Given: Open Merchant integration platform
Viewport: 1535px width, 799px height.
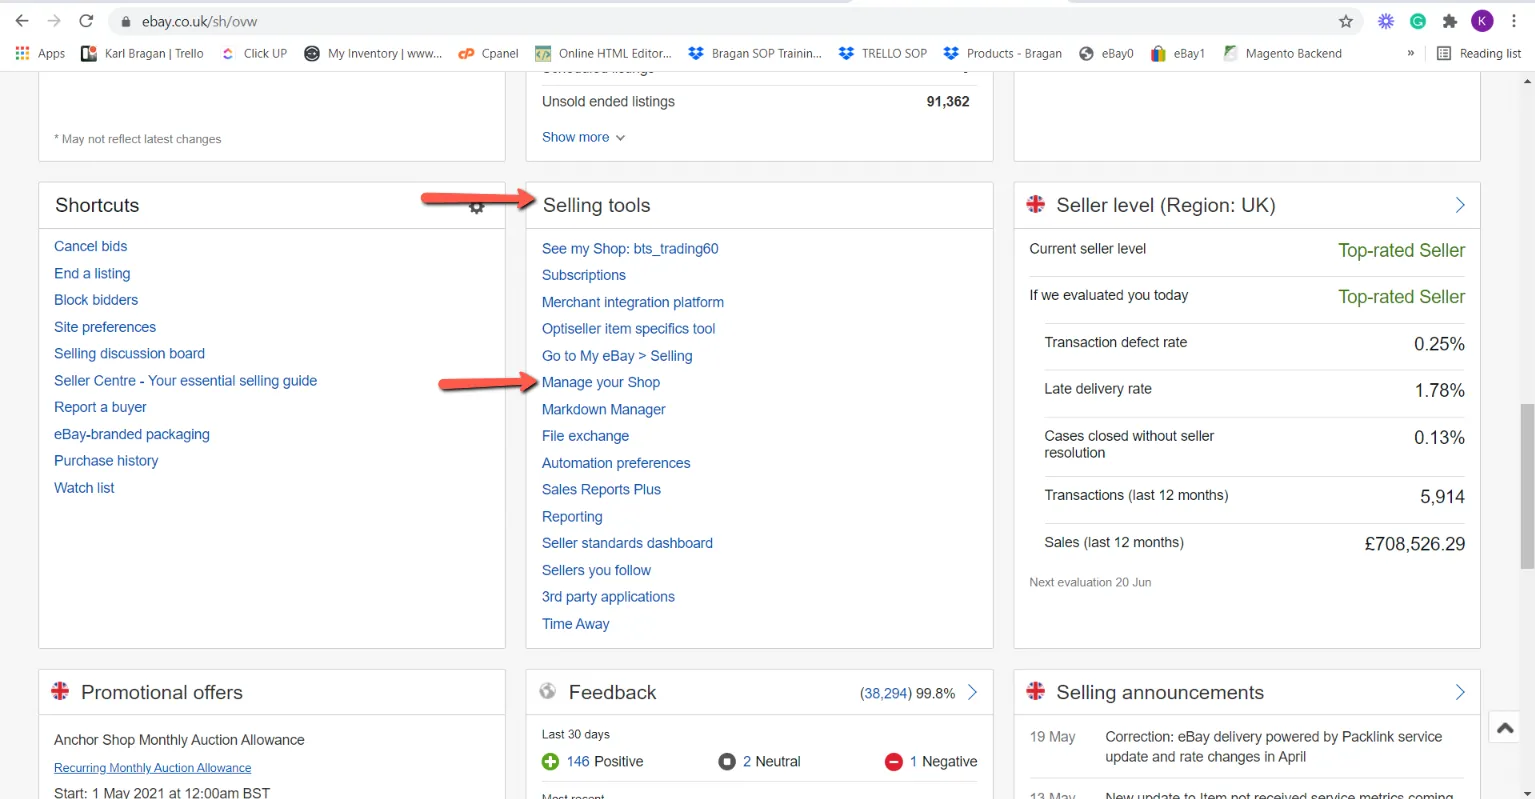Looking at the screenshot, I should [633, 302].
